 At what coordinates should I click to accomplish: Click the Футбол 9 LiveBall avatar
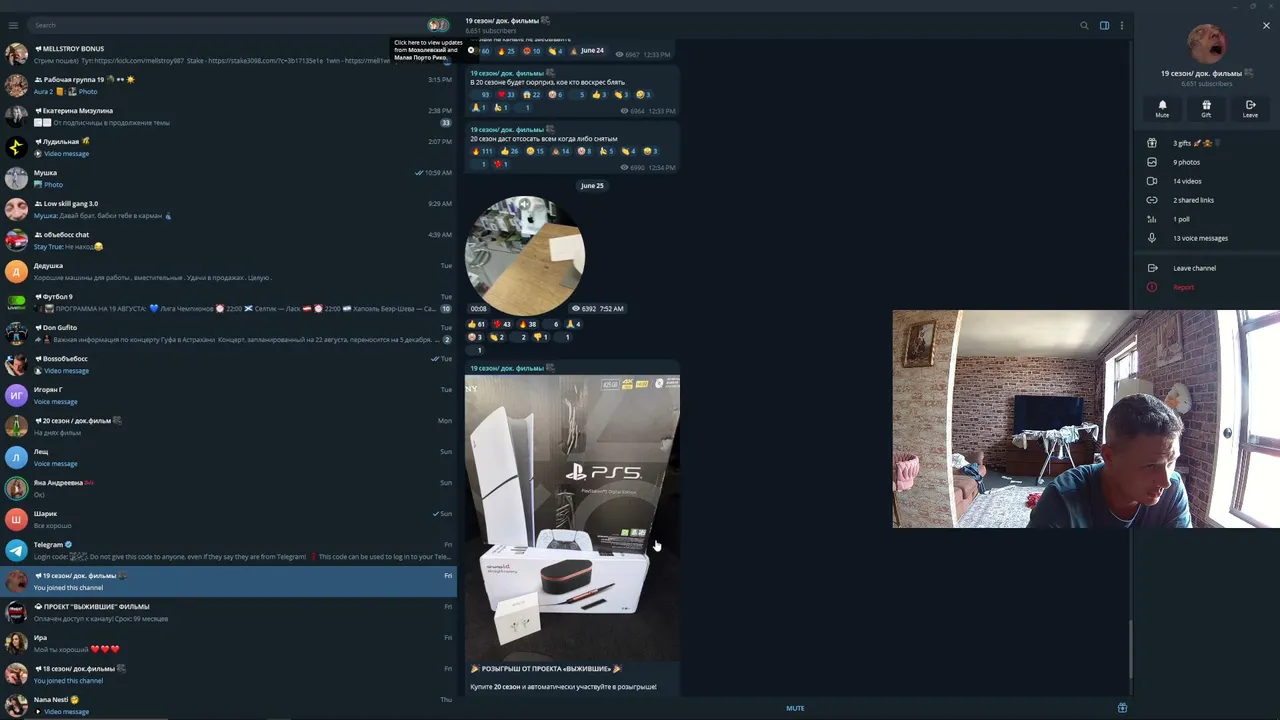16,302
